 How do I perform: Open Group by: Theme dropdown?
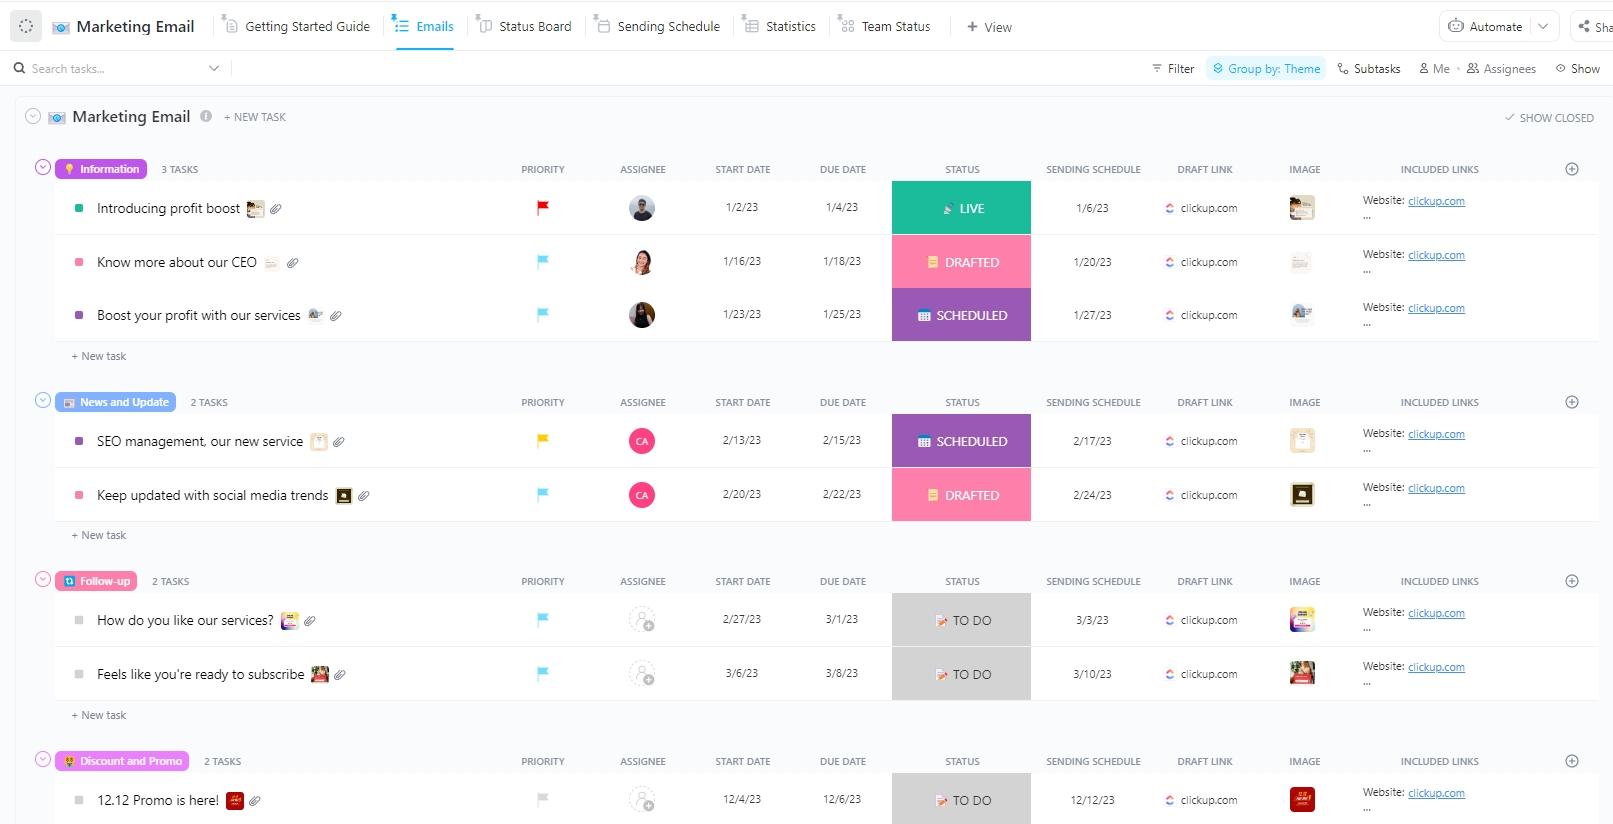[1266, 69]
